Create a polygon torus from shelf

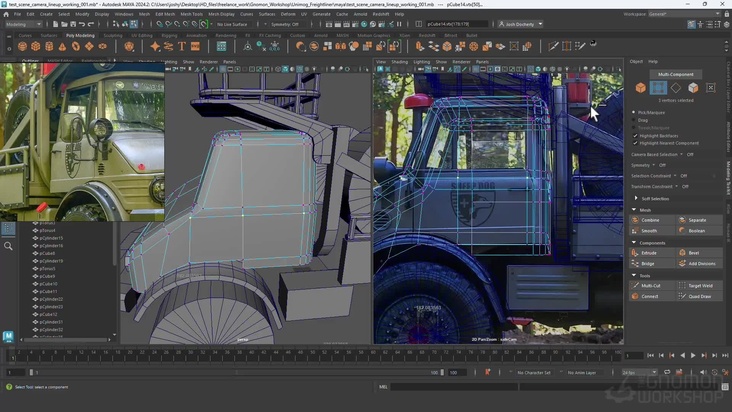pyautogui.click(x=76, y=46)
